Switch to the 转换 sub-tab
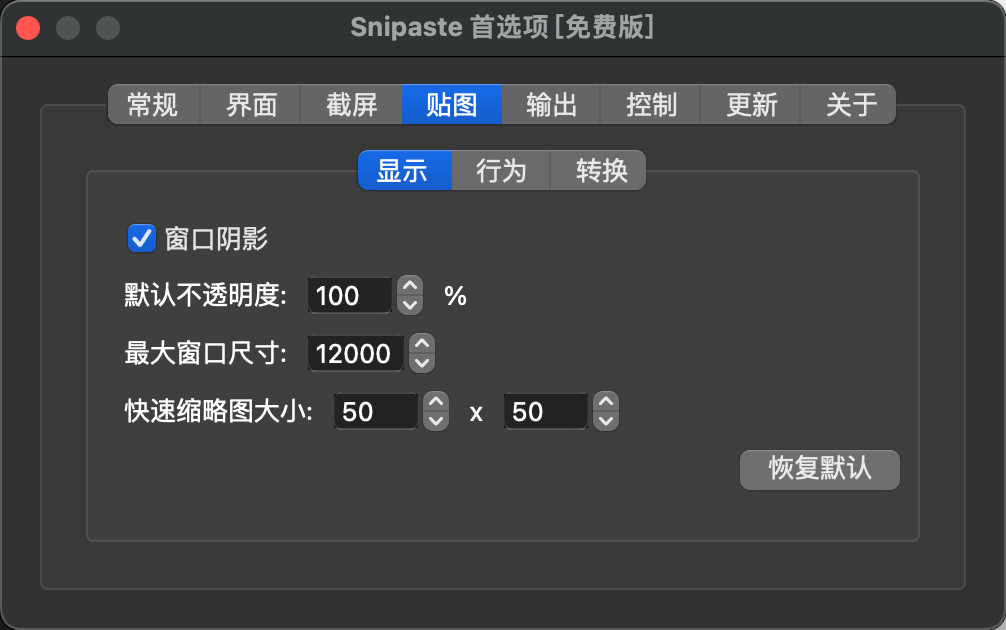 tap(601, 171)
